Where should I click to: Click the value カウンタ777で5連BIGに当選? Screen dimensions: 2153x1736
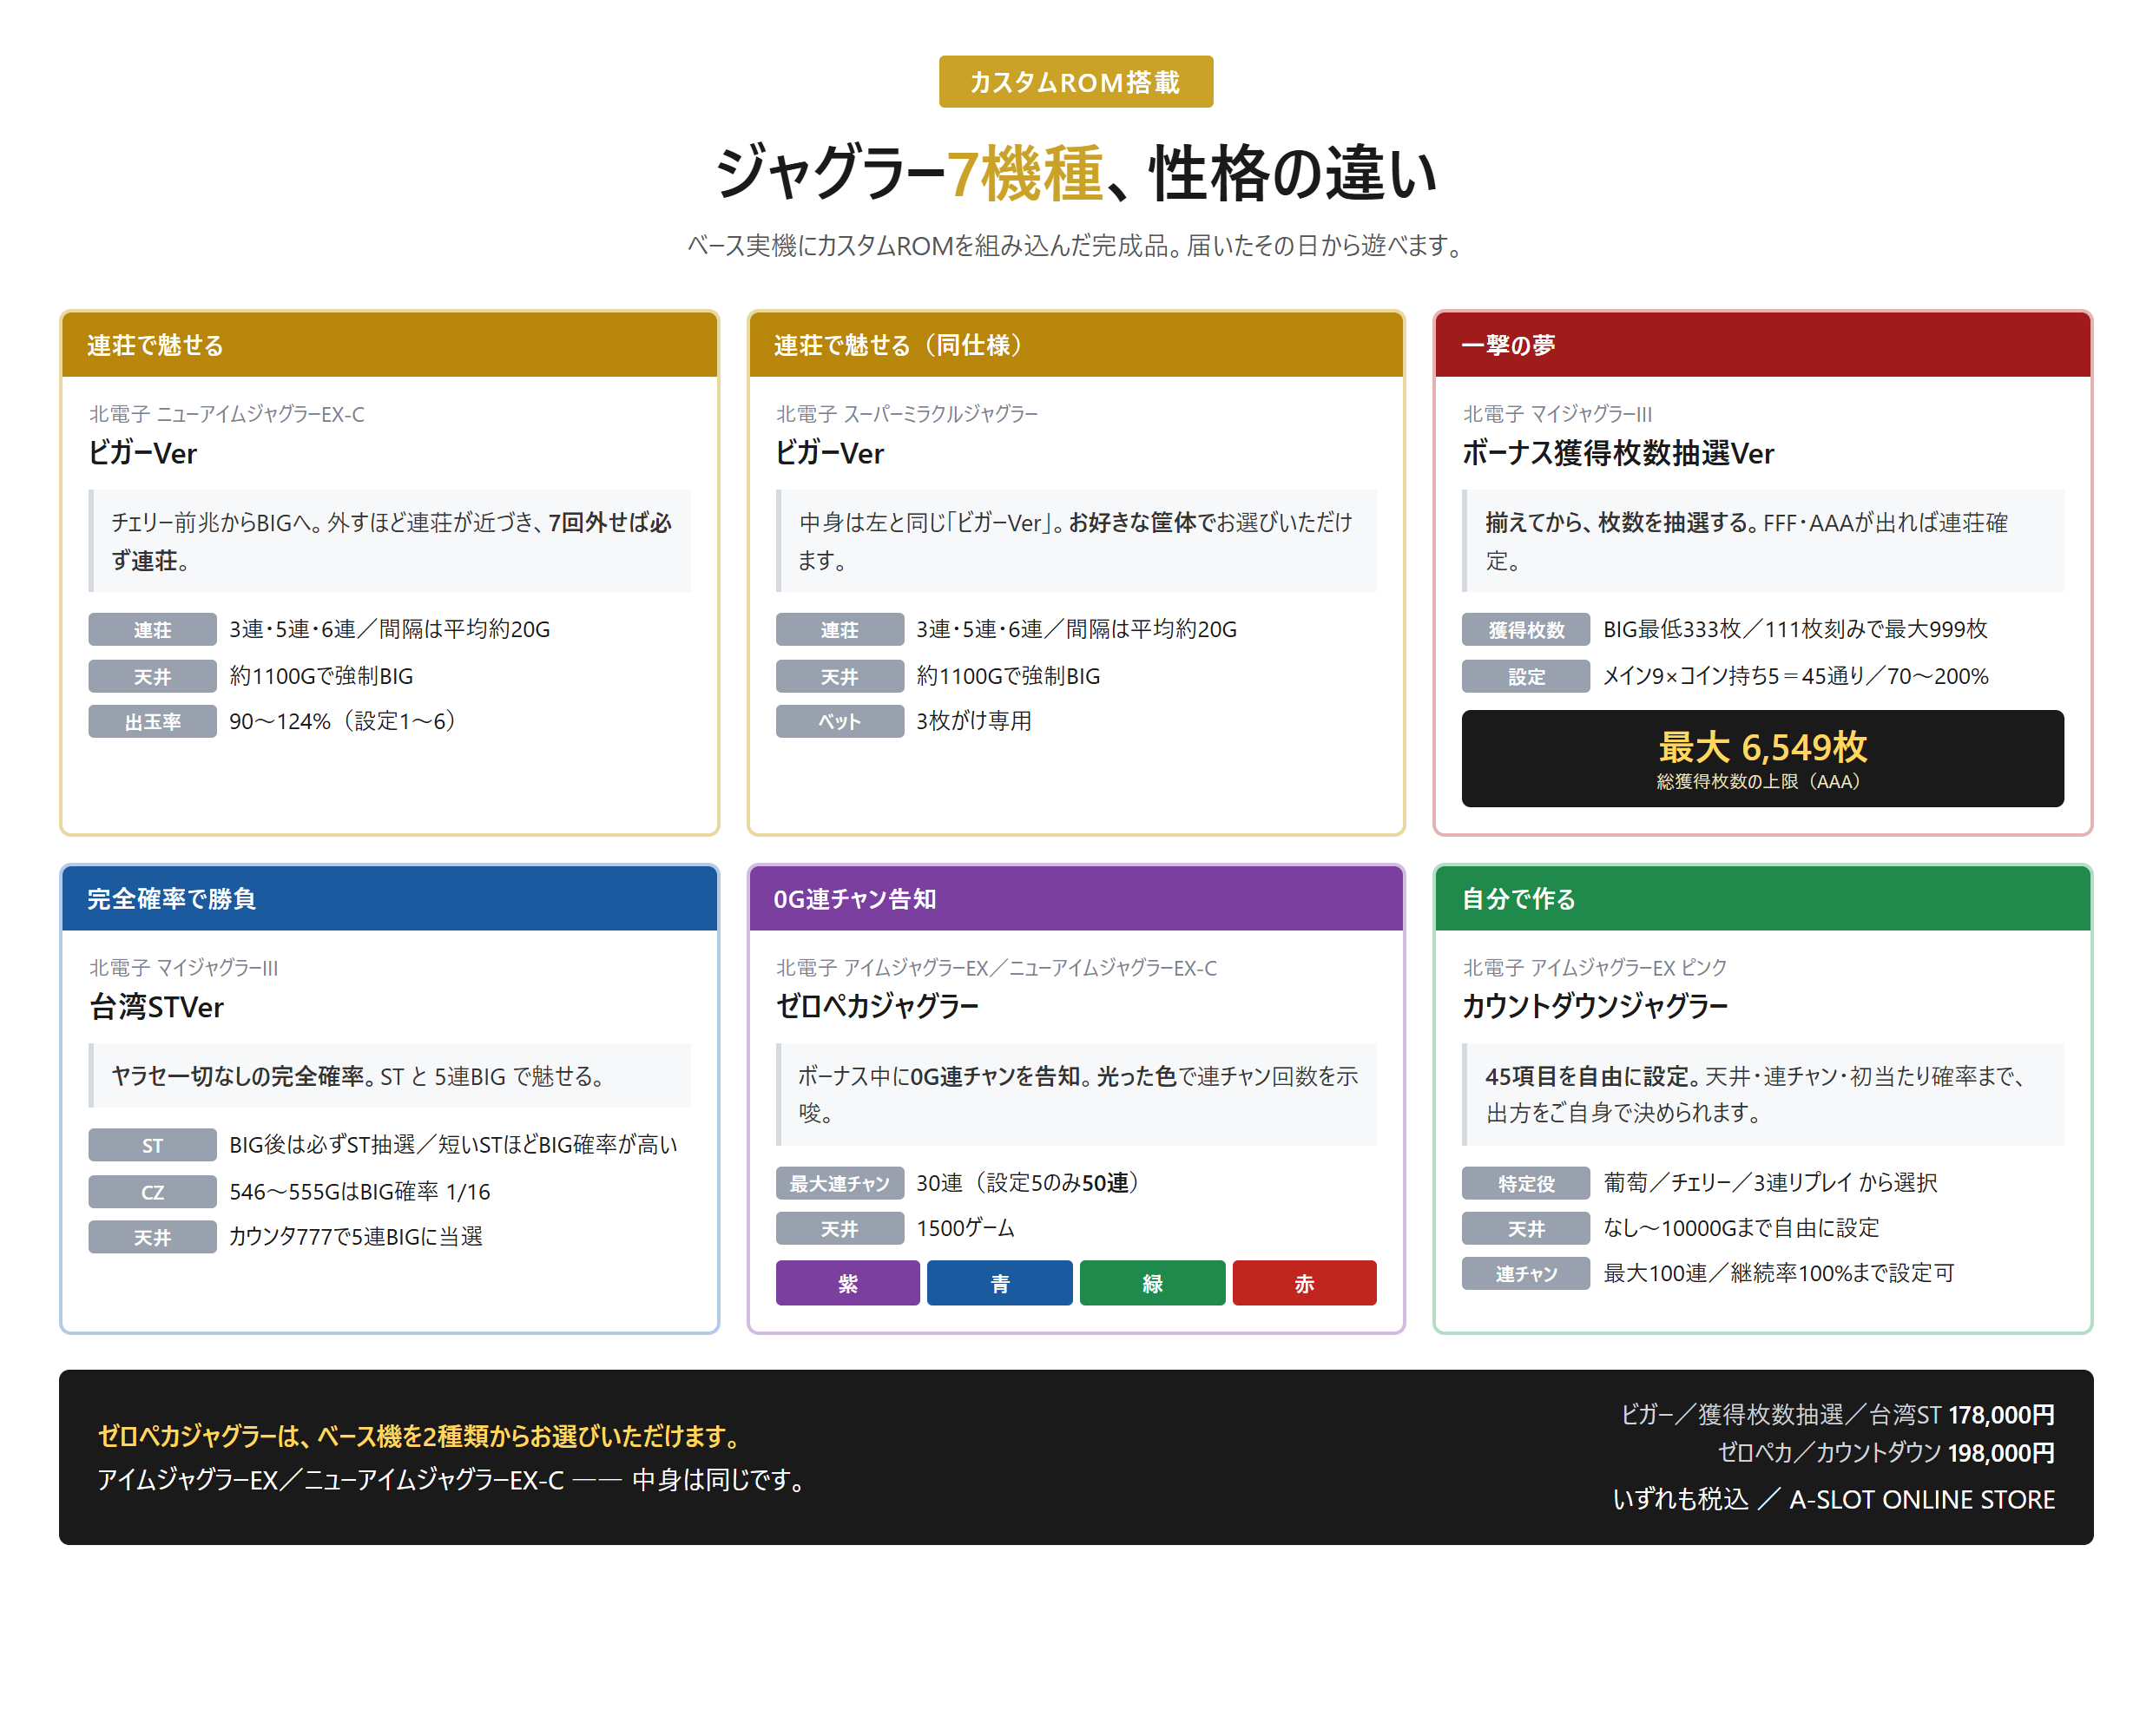click(356, 1237)
